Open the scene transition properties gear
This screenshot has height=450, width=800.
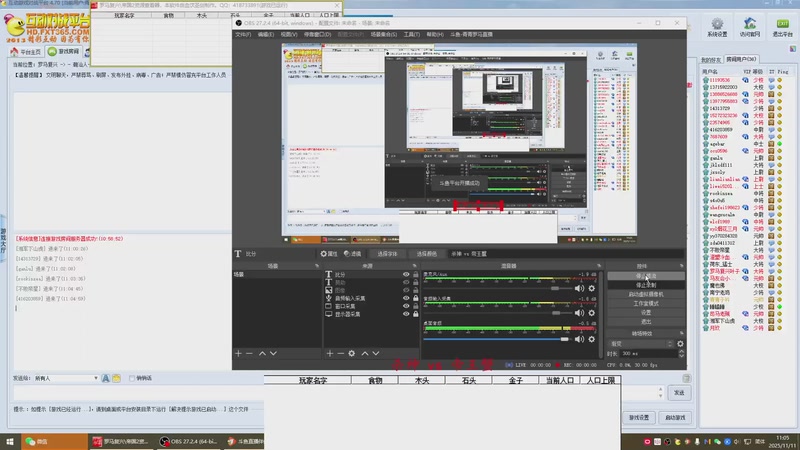[680, 344]
